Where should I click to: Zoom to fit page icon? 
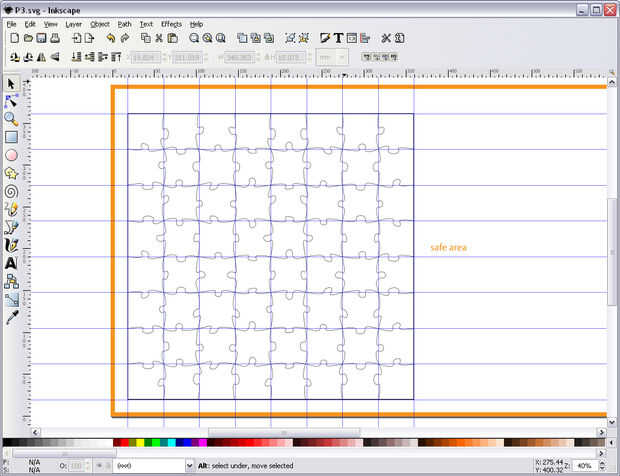tap(221, 38)
